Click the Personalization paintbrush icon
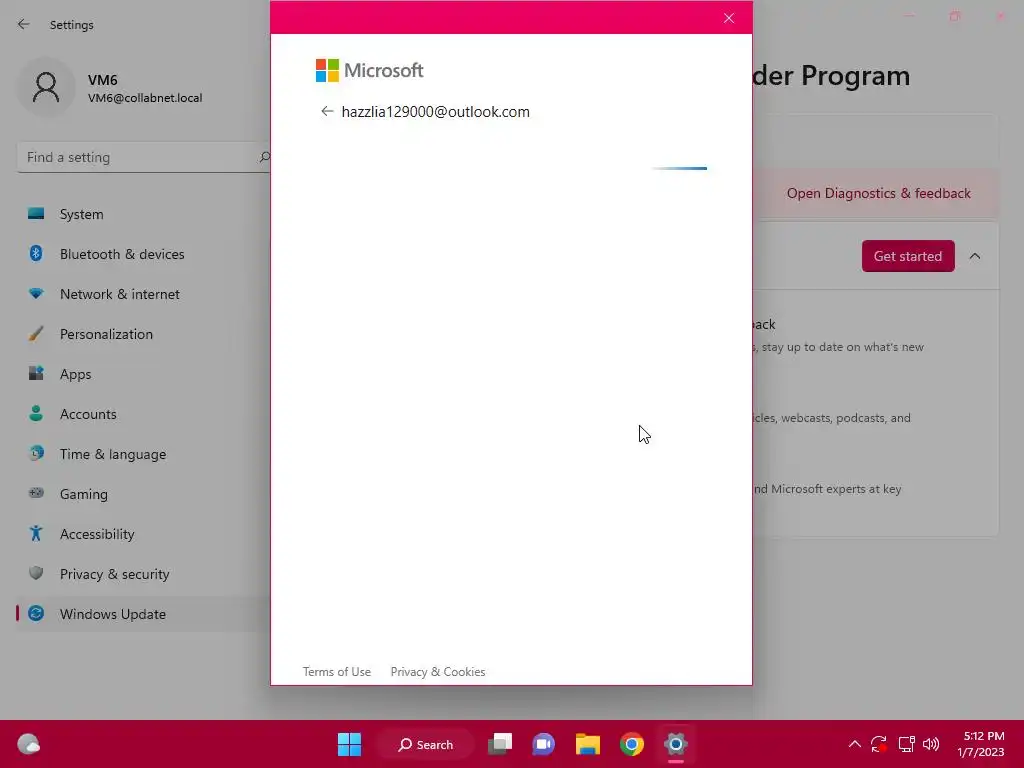Screen dimensions: 1024x768 [x=36, y=334]
